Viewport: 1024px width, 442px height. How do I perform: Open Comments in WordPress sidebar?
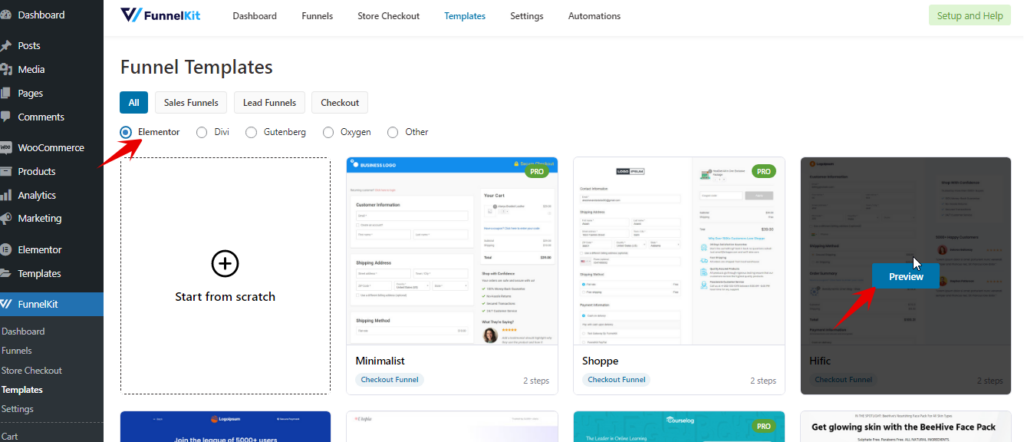(41, 117)
